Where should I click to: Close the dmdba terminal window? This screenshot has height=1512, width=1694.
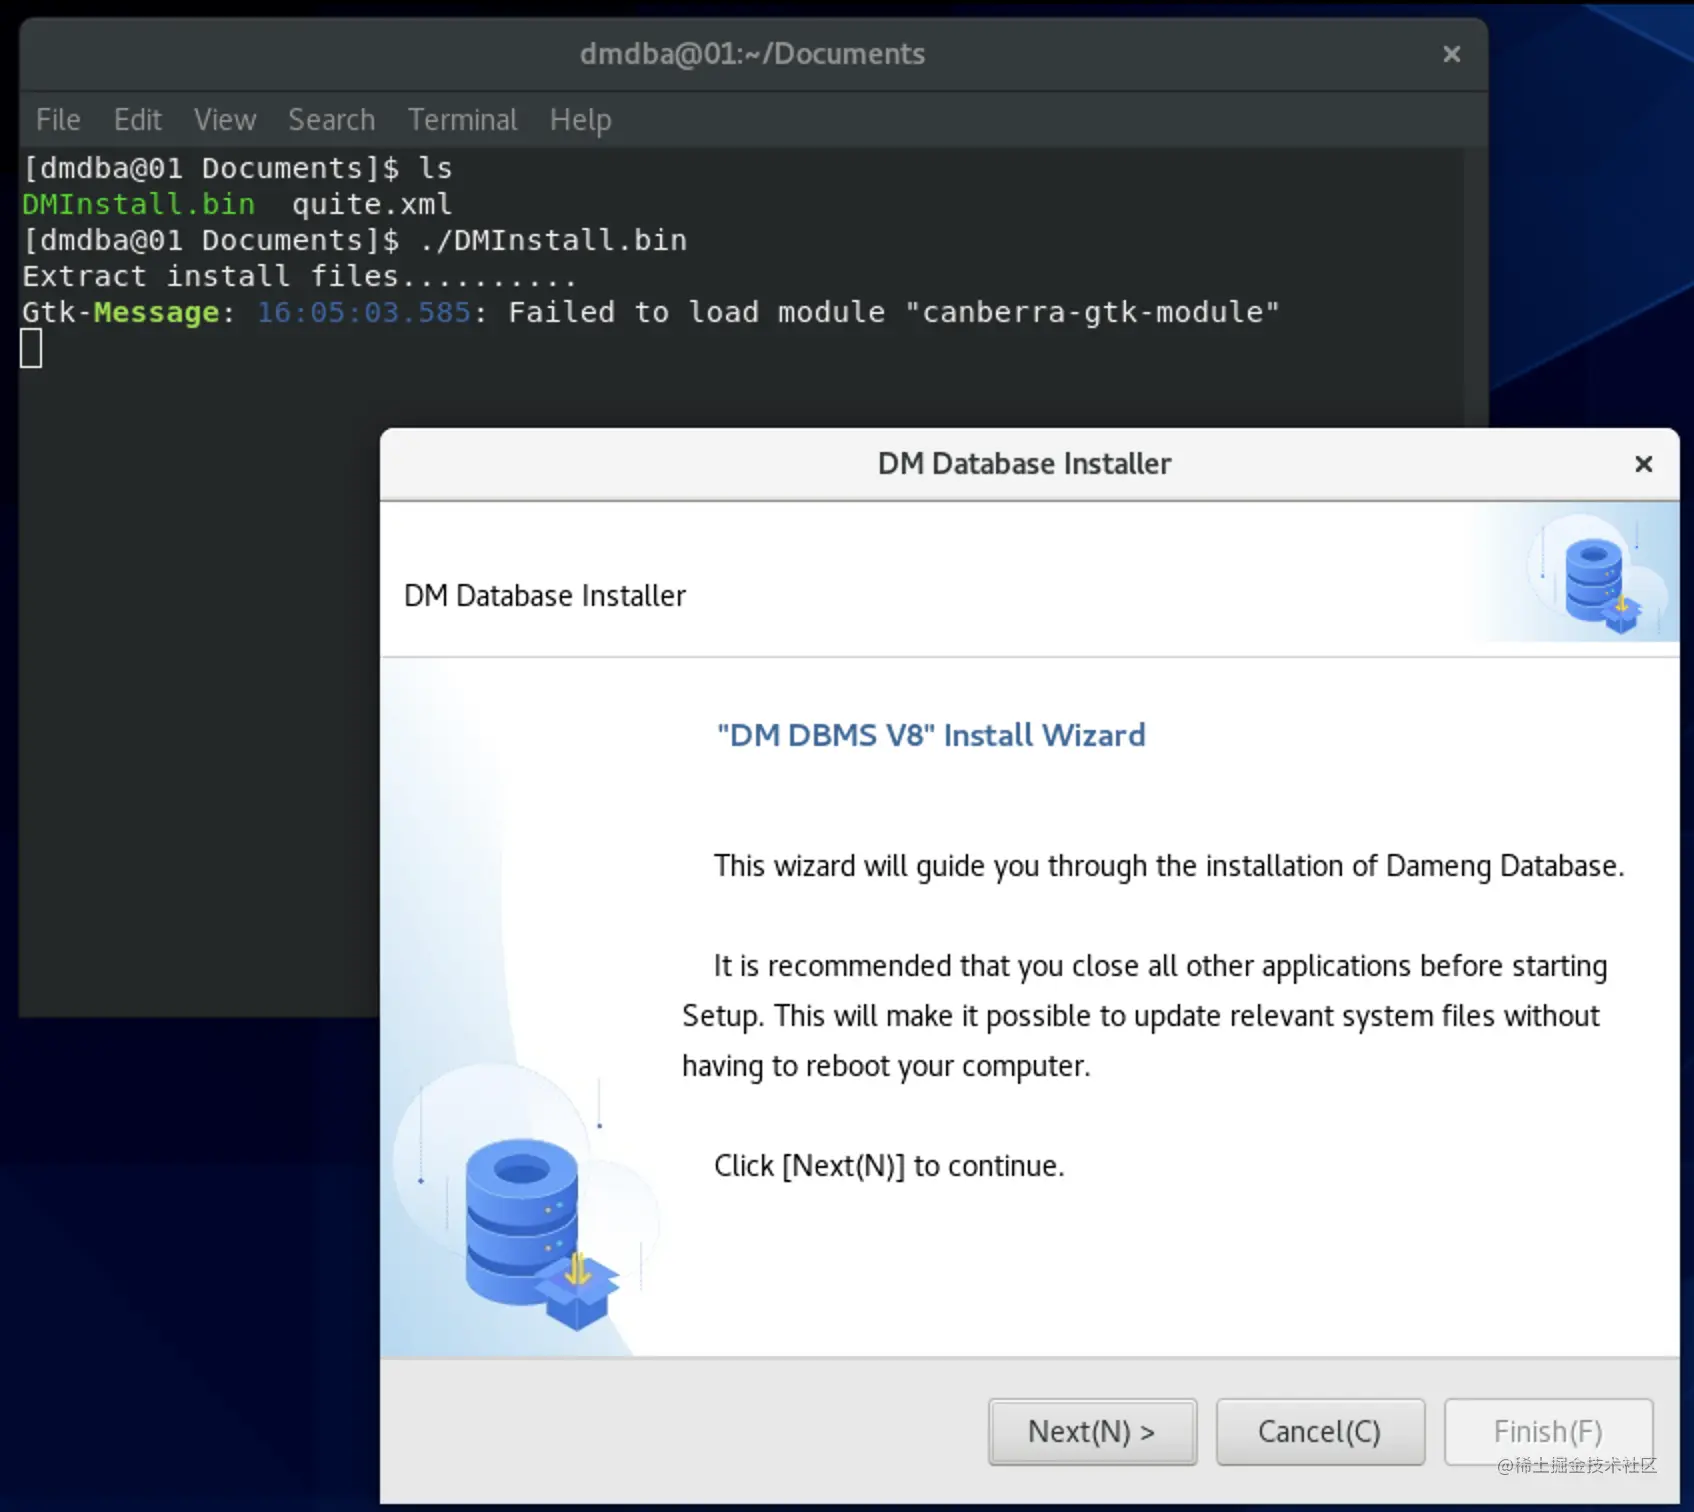click(1452, 54)
